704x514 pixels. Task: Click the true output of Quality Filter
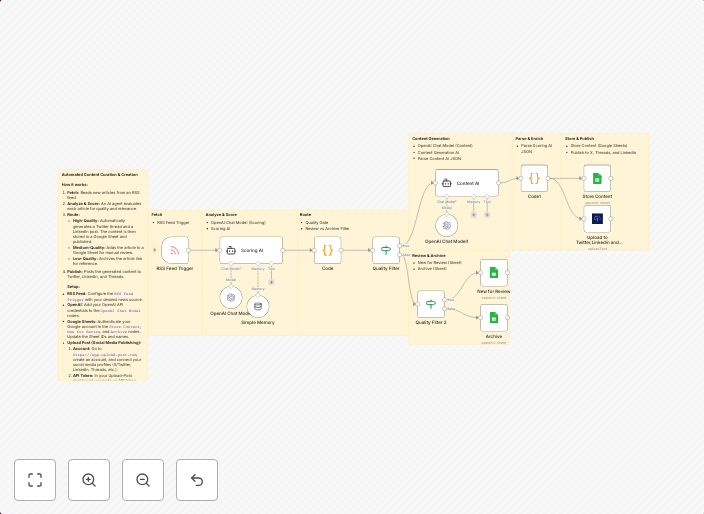pos(400,246)
